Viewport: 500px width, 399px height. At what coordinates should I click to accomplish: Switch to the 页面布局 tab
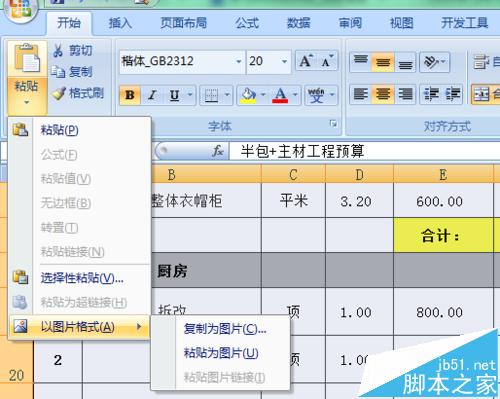[184, 23]
